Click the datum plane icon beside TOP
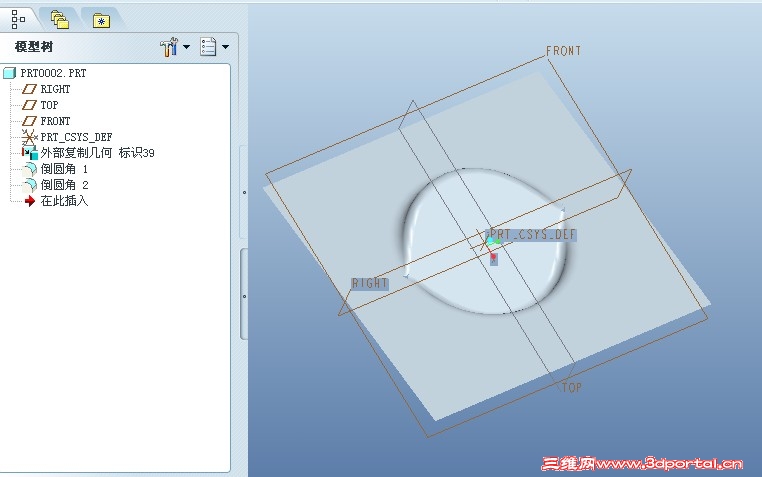The image size is (762, 477). 30,105
